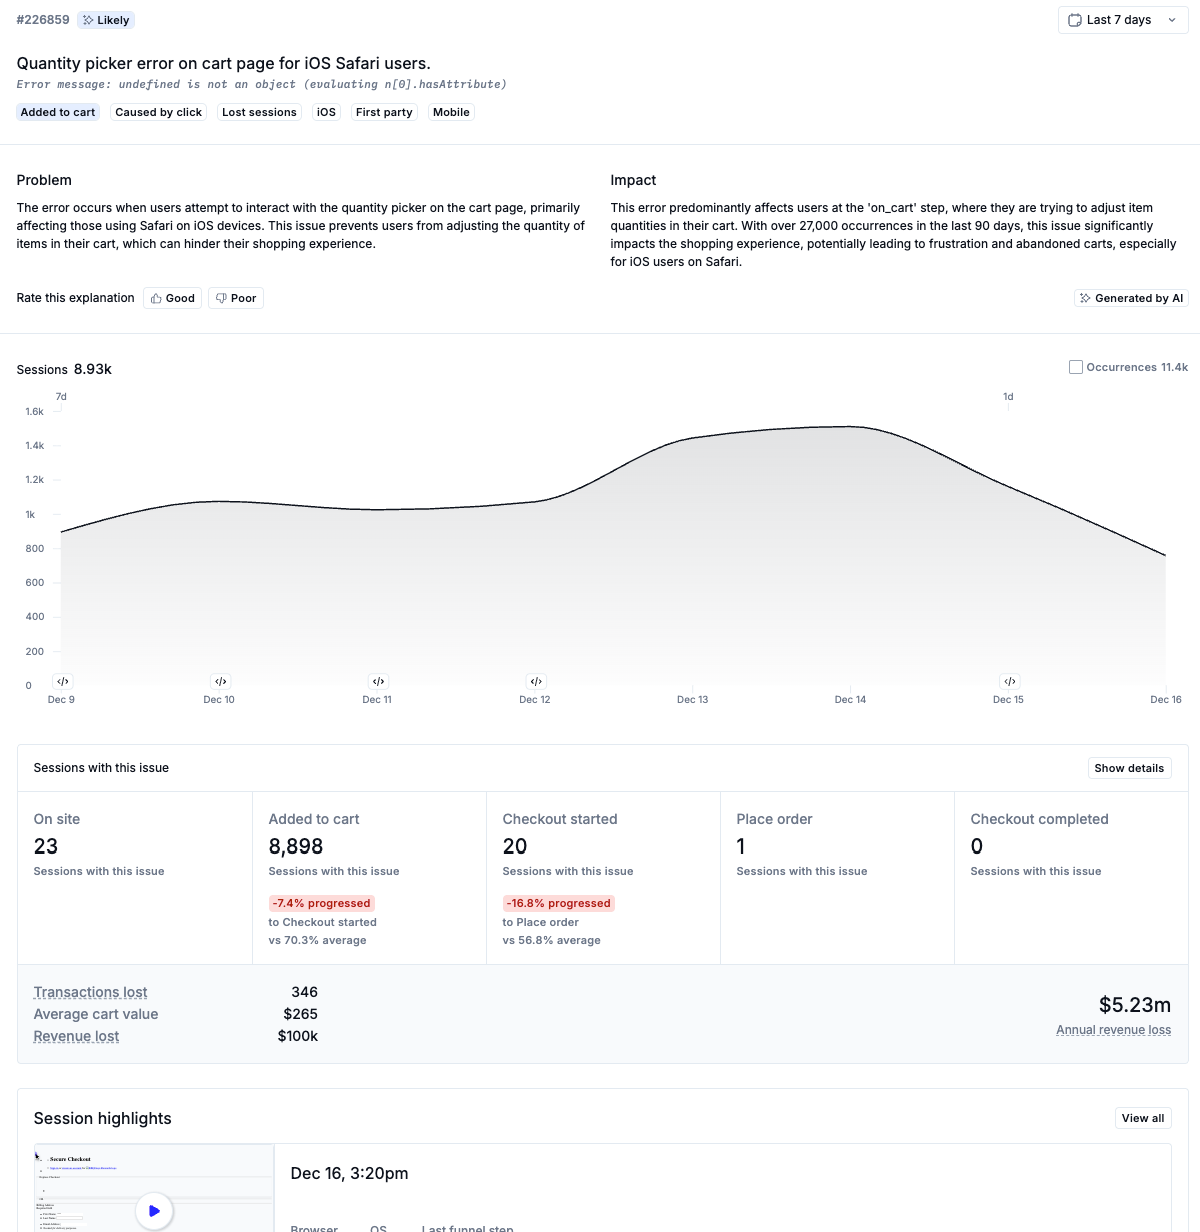
Task: Open the Transactions lost link
Action: 90,992
